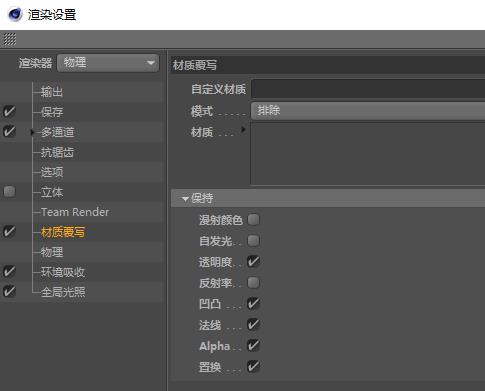Uncheck the 置换 checkbox

click(x=253, y=366)
